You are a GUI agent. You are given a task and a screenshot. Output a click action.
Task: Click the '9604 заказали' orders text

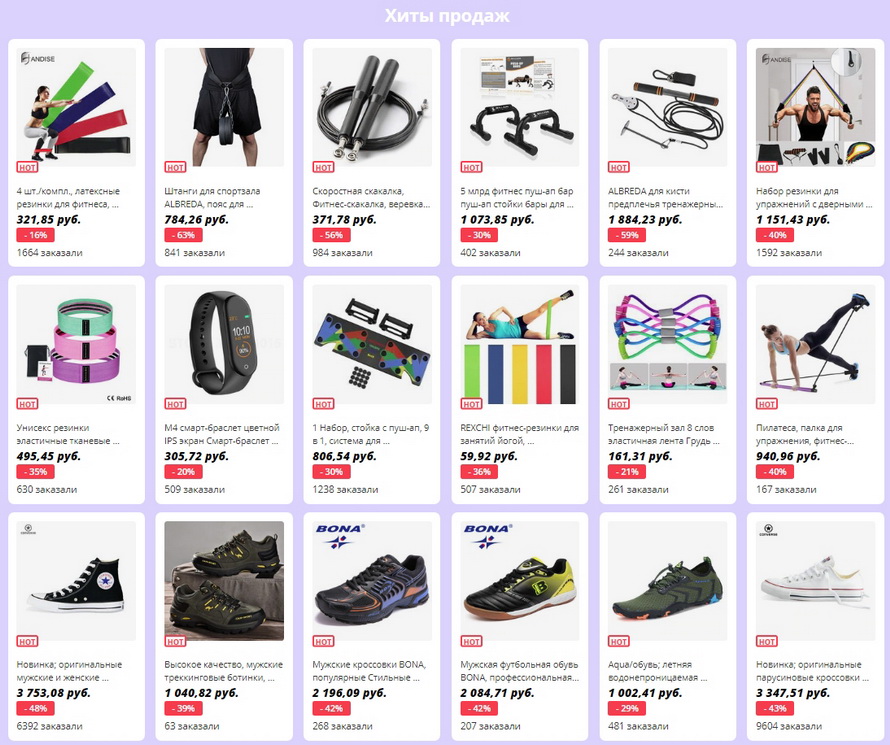789,726
